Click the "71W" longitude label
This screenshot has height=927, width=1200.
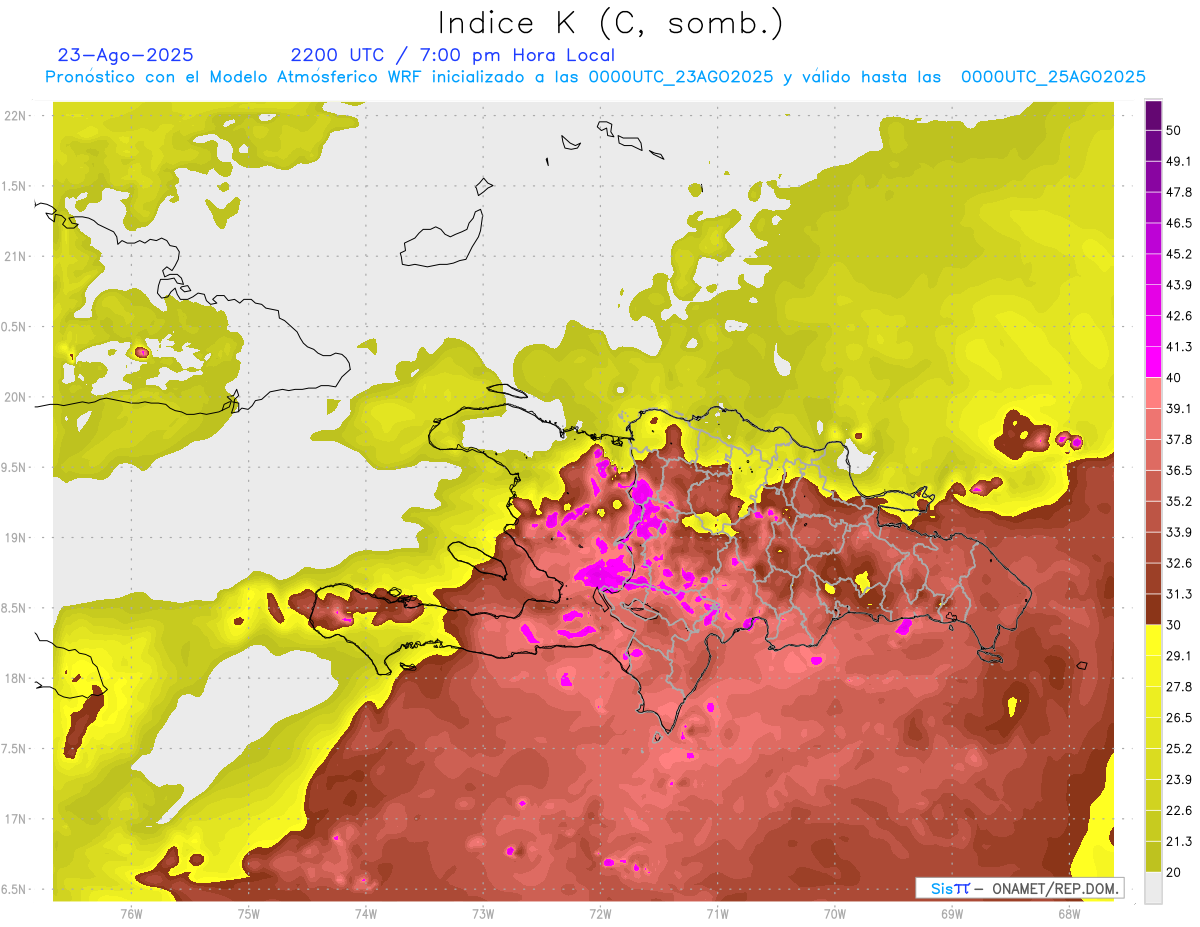717,913
